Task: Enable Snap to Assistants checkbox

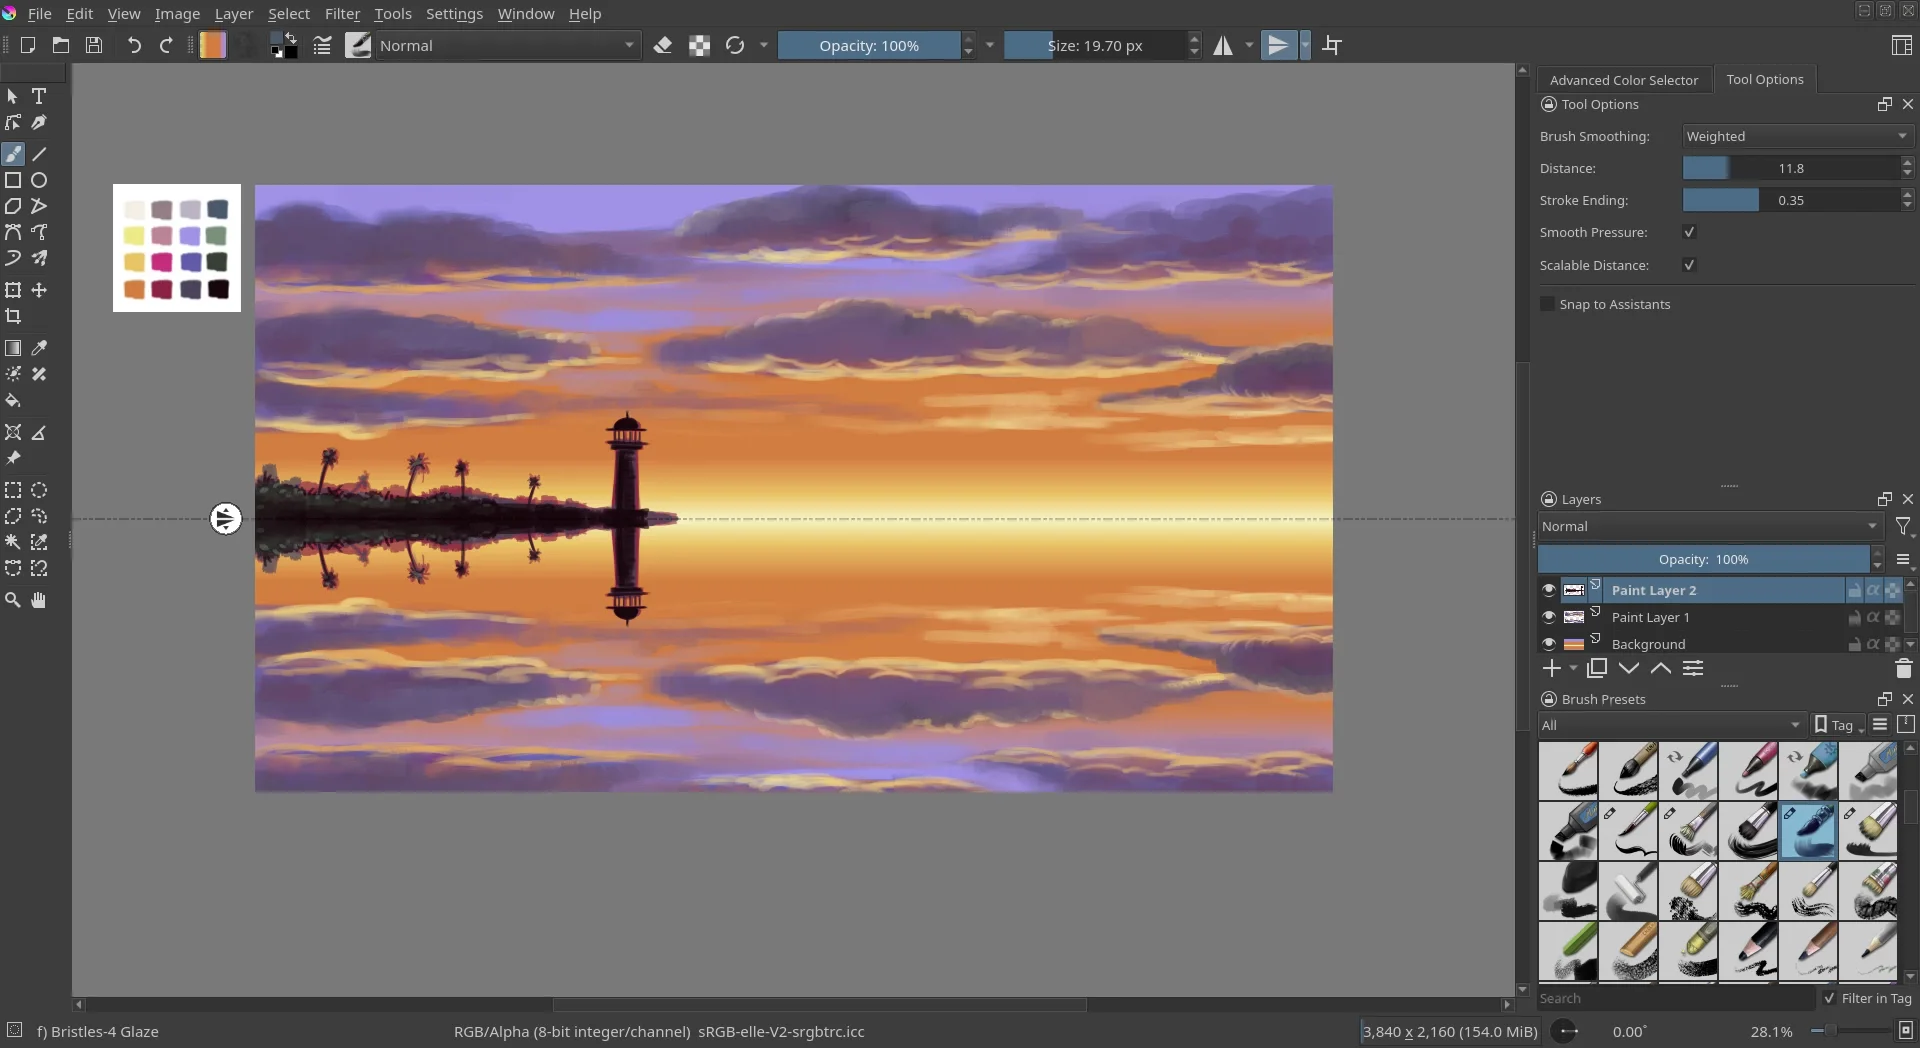Action: 1548,304
